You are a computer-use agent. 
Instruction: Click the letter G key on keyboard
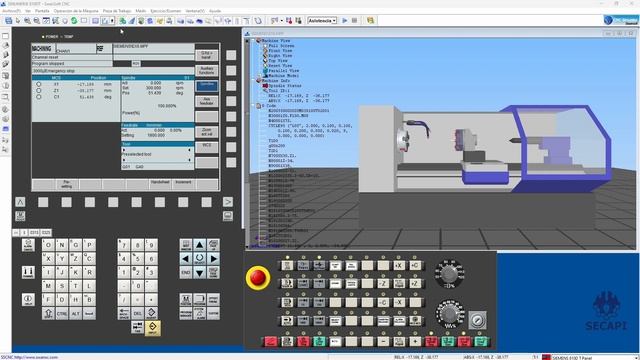pos(76,245)
